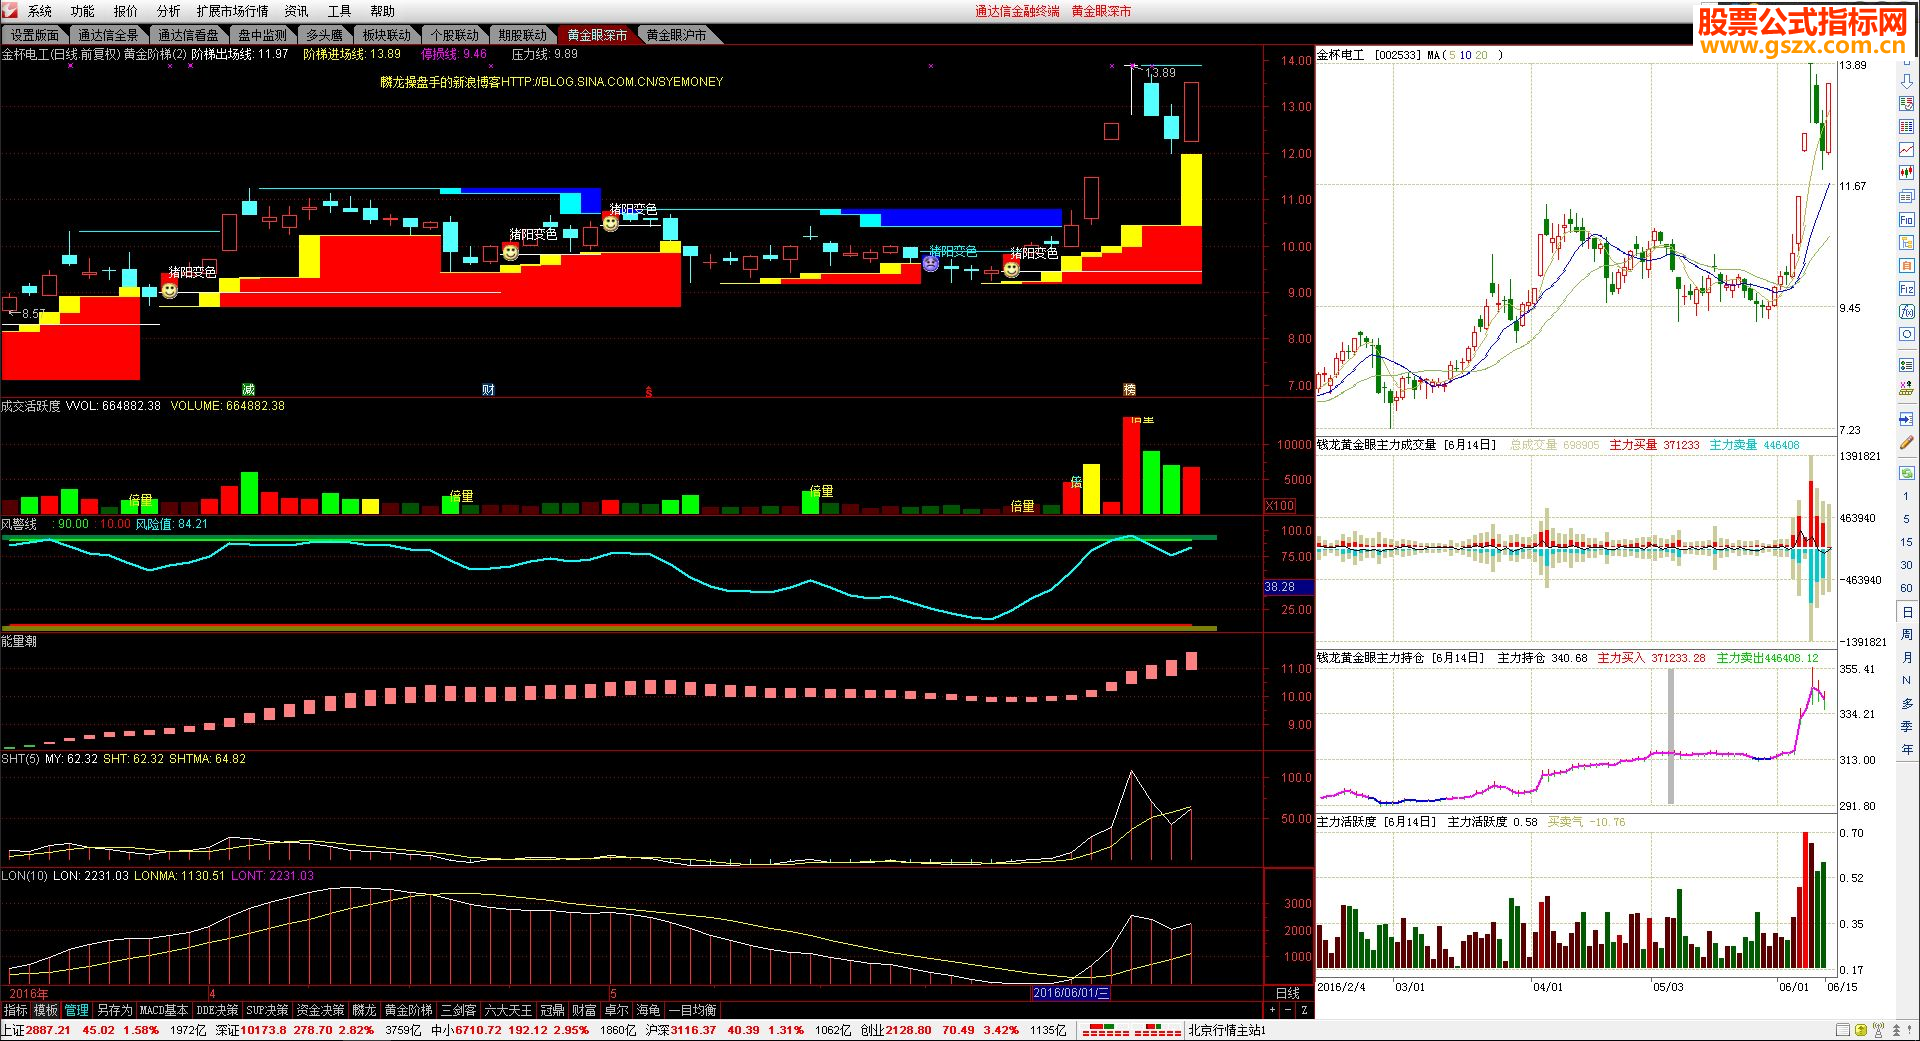Click the 2016/06/01/三 date marker
The image size is (1920, 1041).
point(1071,993)
